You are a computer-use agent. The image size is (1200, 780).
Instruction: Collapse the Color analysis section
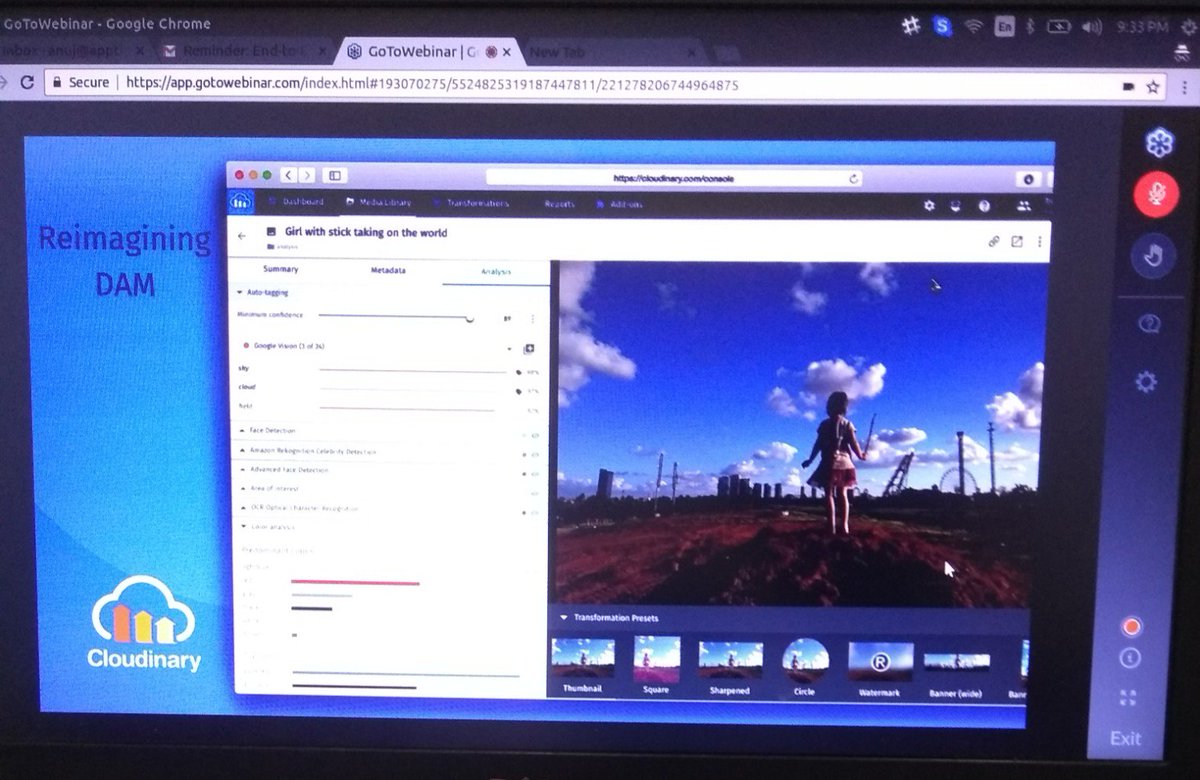coord(266,526)
